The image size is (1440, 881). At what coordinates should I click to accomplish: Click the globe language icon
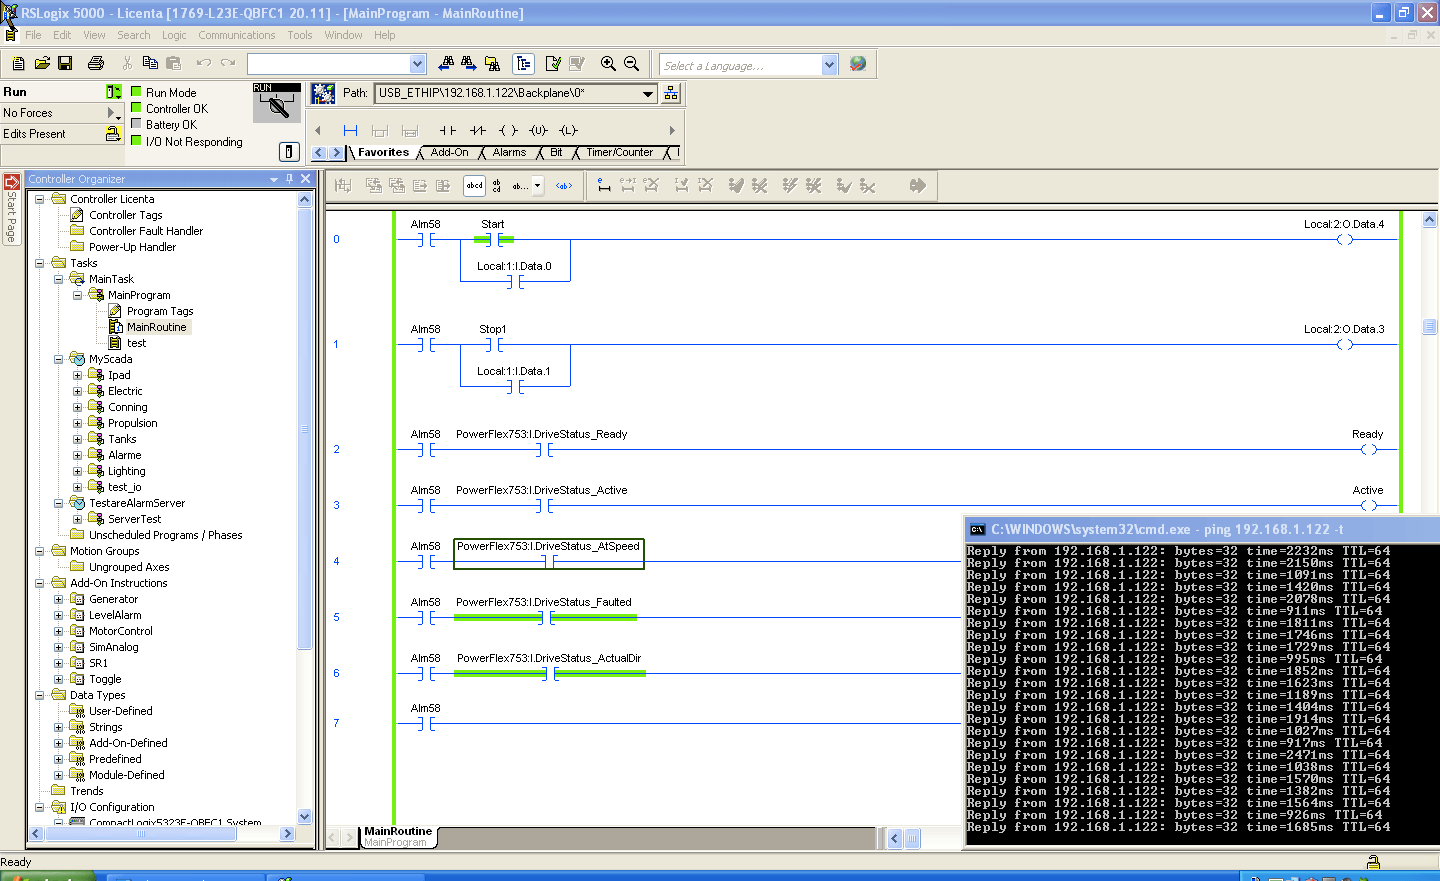point(858,63)
